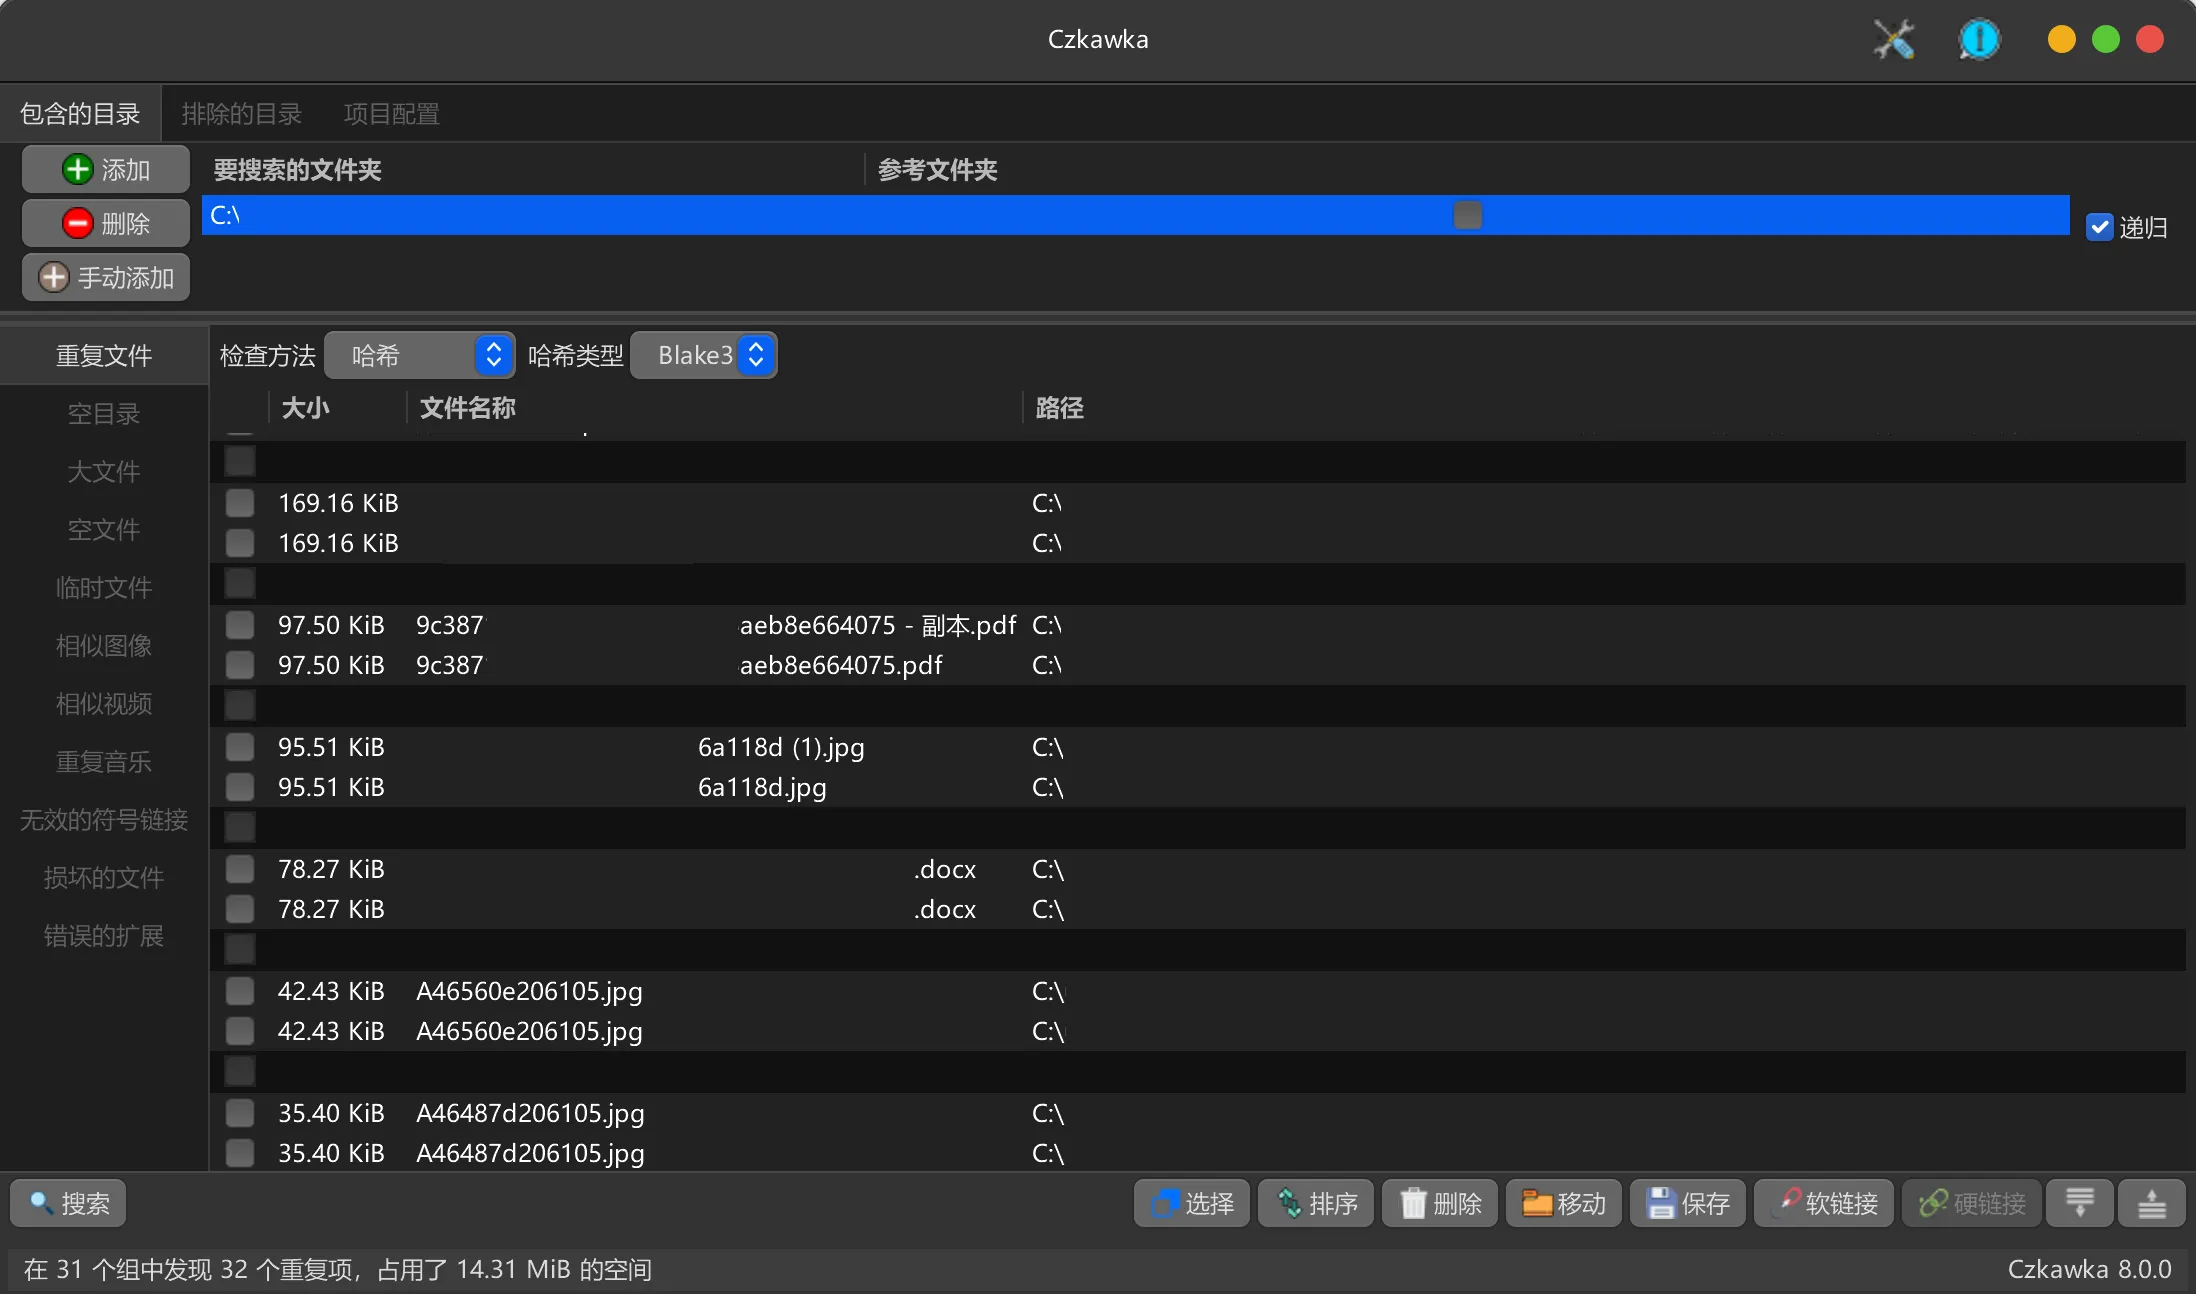The image size is (2196, 1294).
Task: Select the C:\ folder row
Action: click(x=1135, y=215)
